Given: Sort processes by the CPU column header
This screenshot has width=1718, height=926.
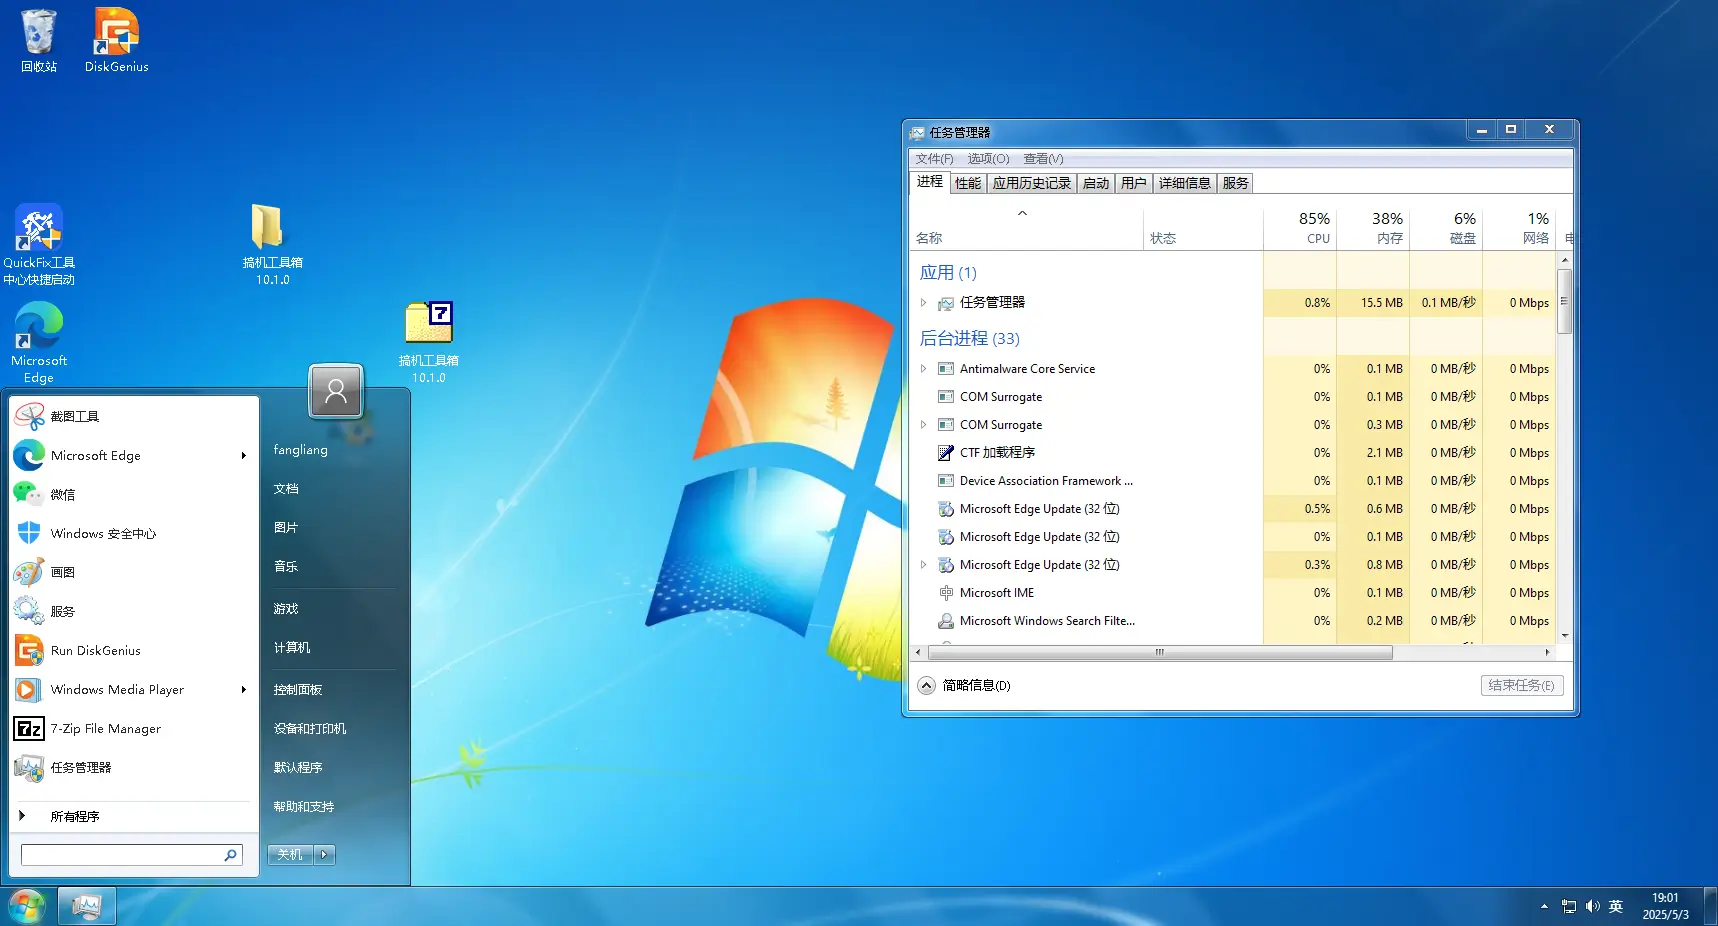Looking at the screenshot, I should tap(1299, 228).
